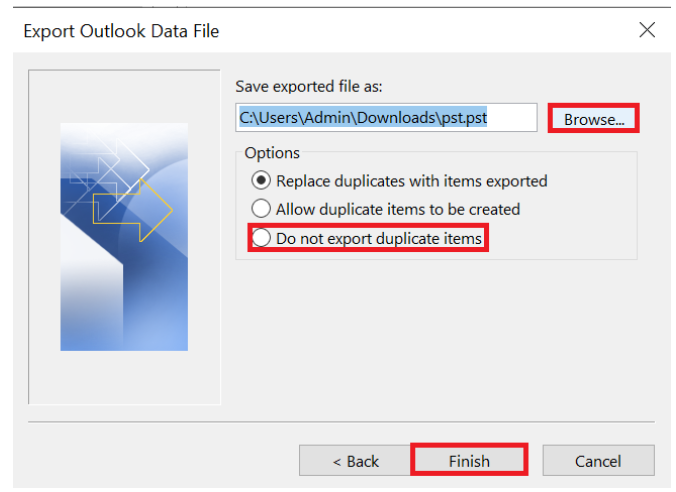
Task: Click Finish to complete the export
Action: [x=469, y=461]
